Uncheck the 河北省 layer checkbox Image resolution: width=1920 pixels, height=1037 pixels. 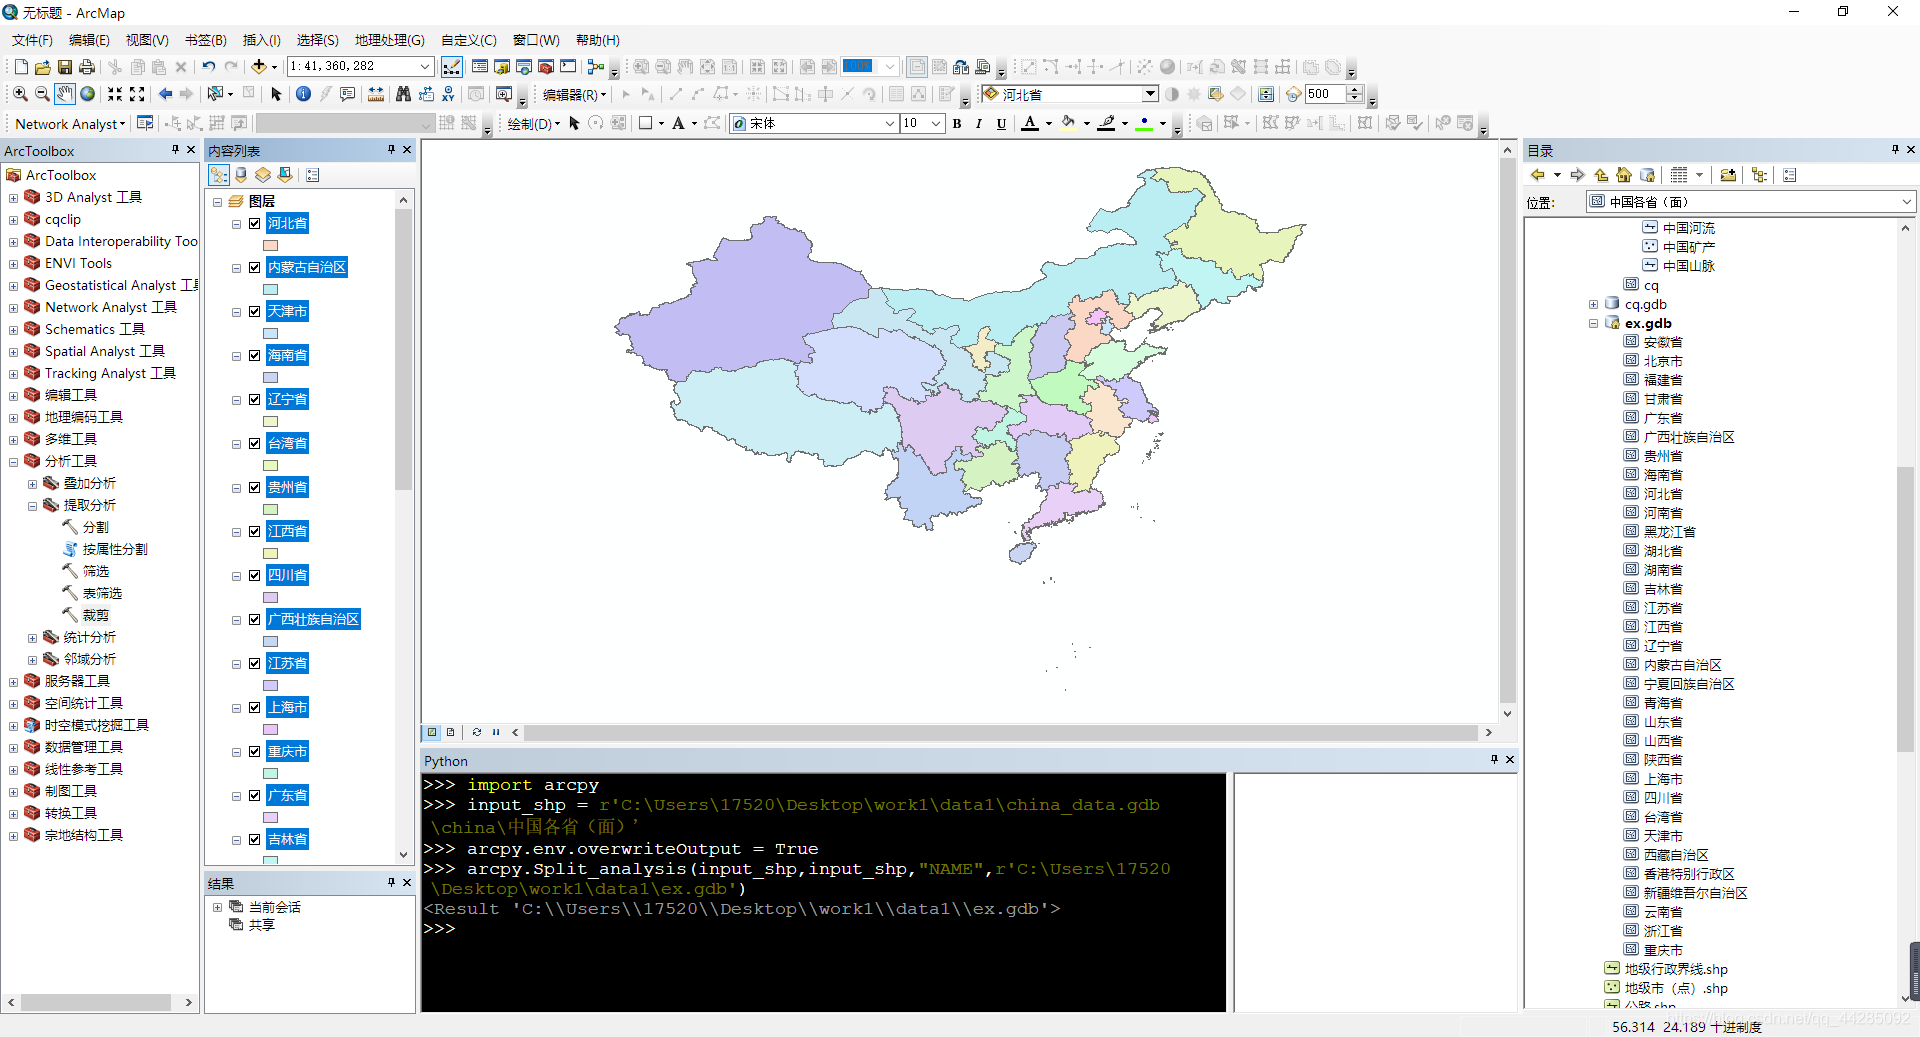tap(255, 223)
